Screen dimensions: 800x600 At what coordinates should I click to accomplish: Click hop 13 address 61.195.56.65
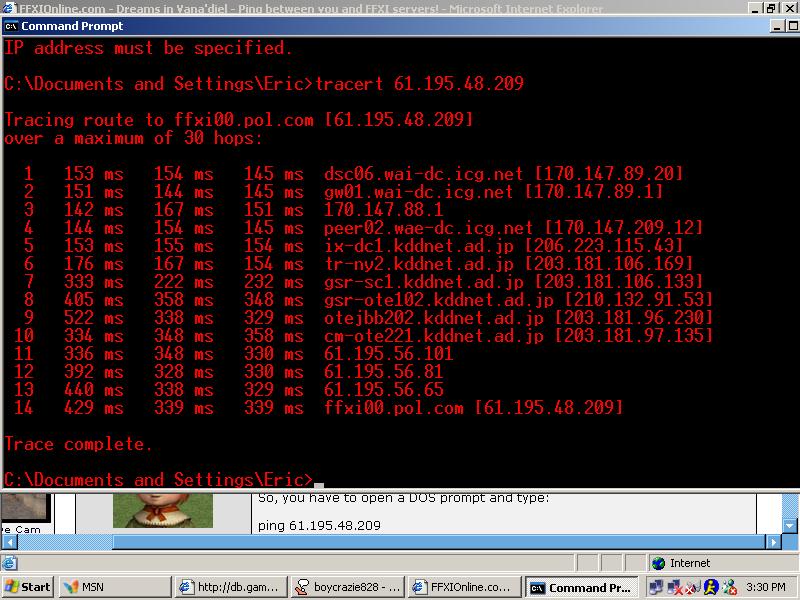tap(383, 390)
